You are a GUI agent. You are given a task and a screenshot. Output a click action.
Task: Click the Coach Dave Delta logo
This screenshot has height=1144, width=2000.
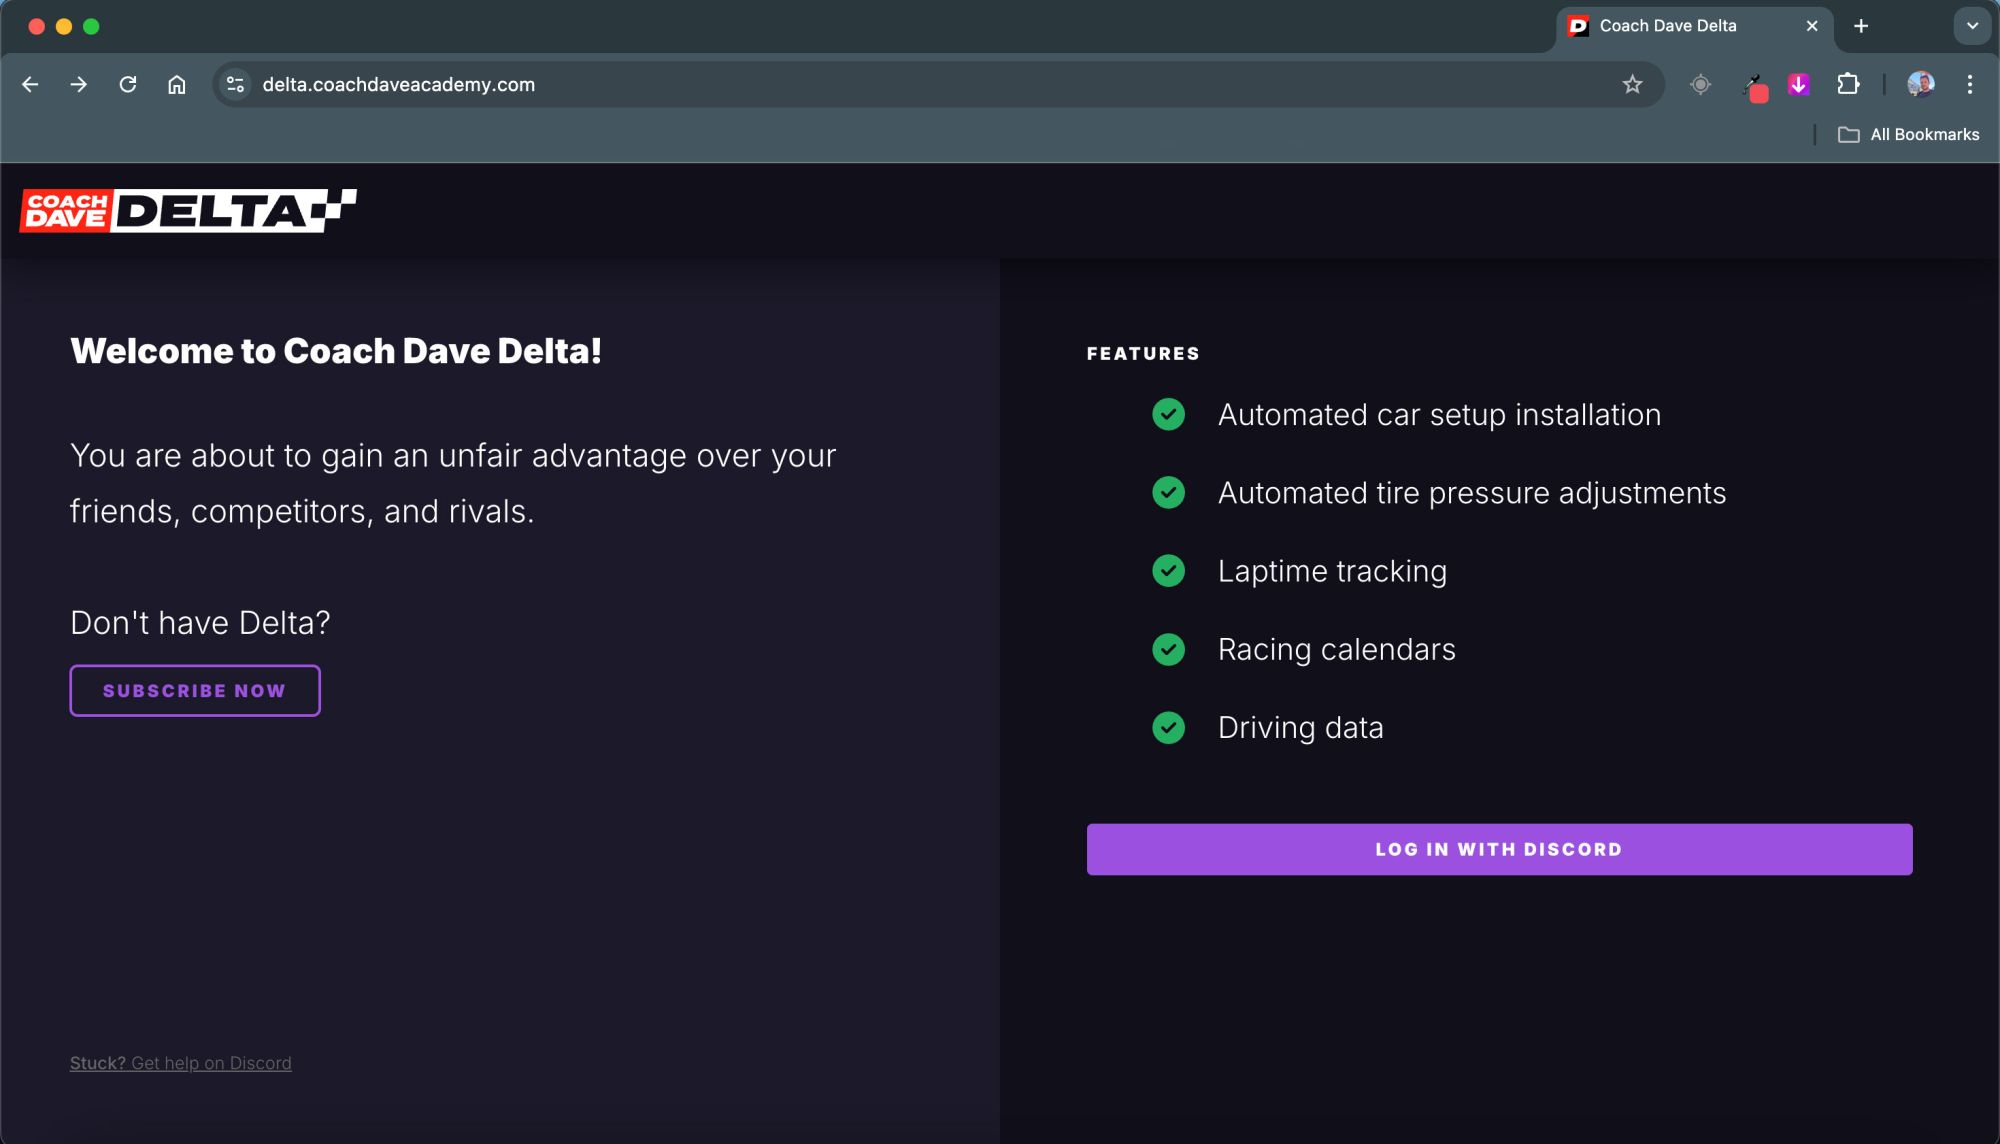[188, 210]
